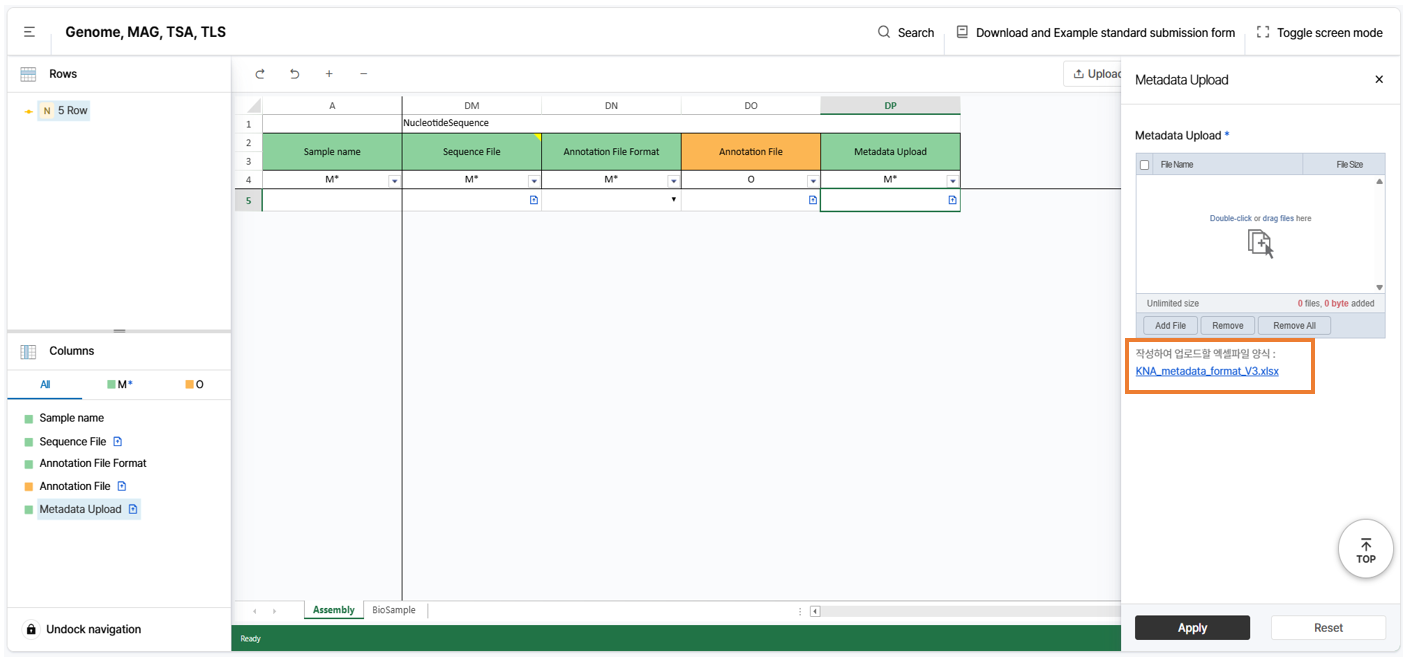Undock navigation using the lock toggle
The width and height of the screenshot is (1409, 661).
coord(31,629)
